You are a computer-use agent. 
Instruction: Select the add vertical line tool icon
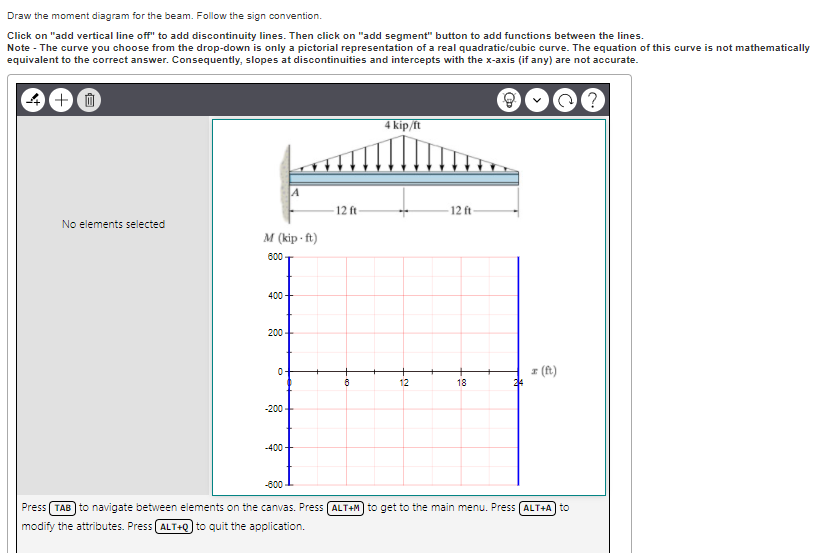click(x=33, y=100)
